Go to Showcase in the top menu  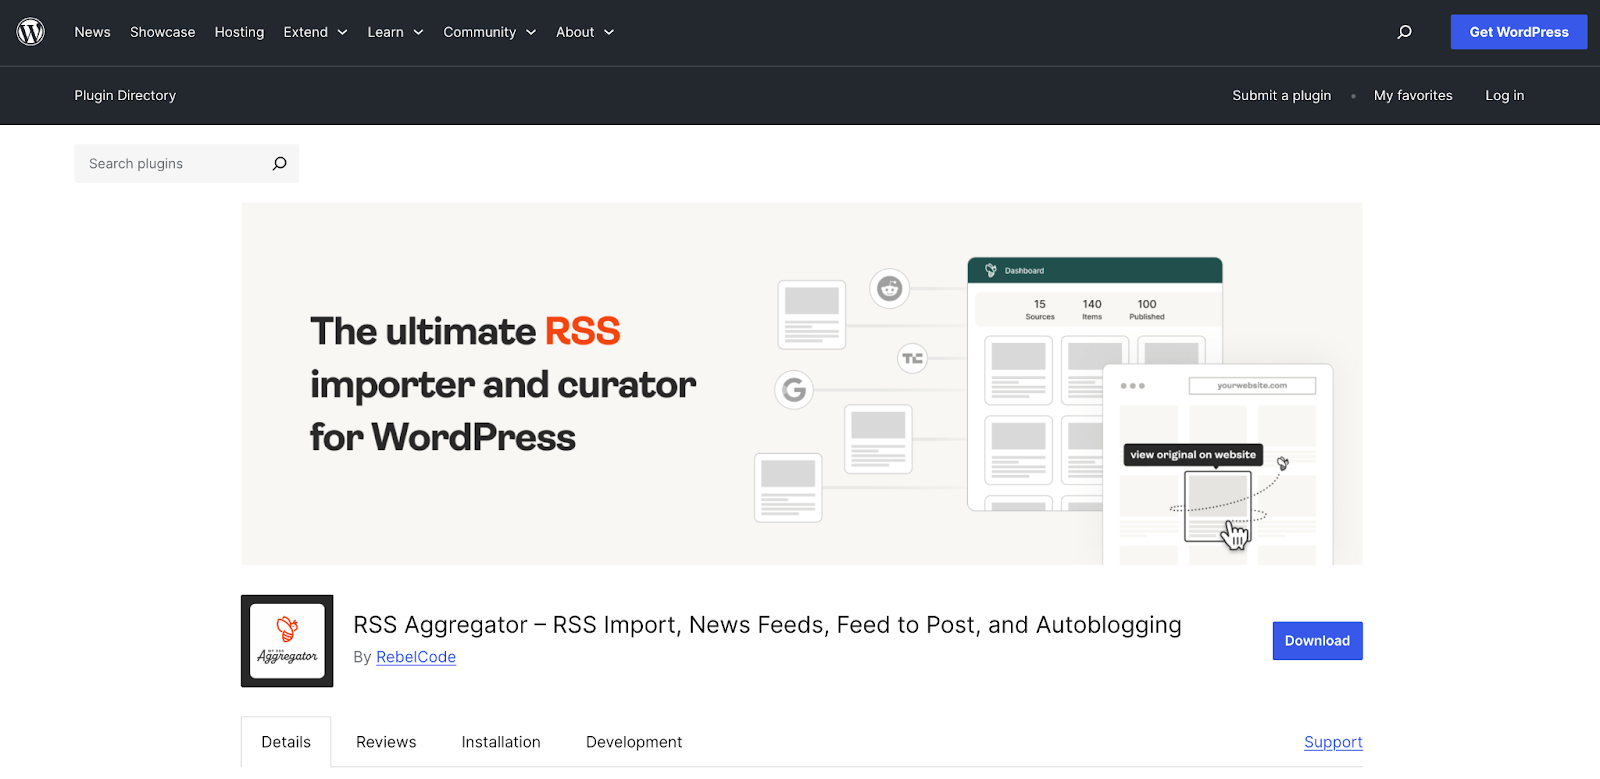point(162,32)
